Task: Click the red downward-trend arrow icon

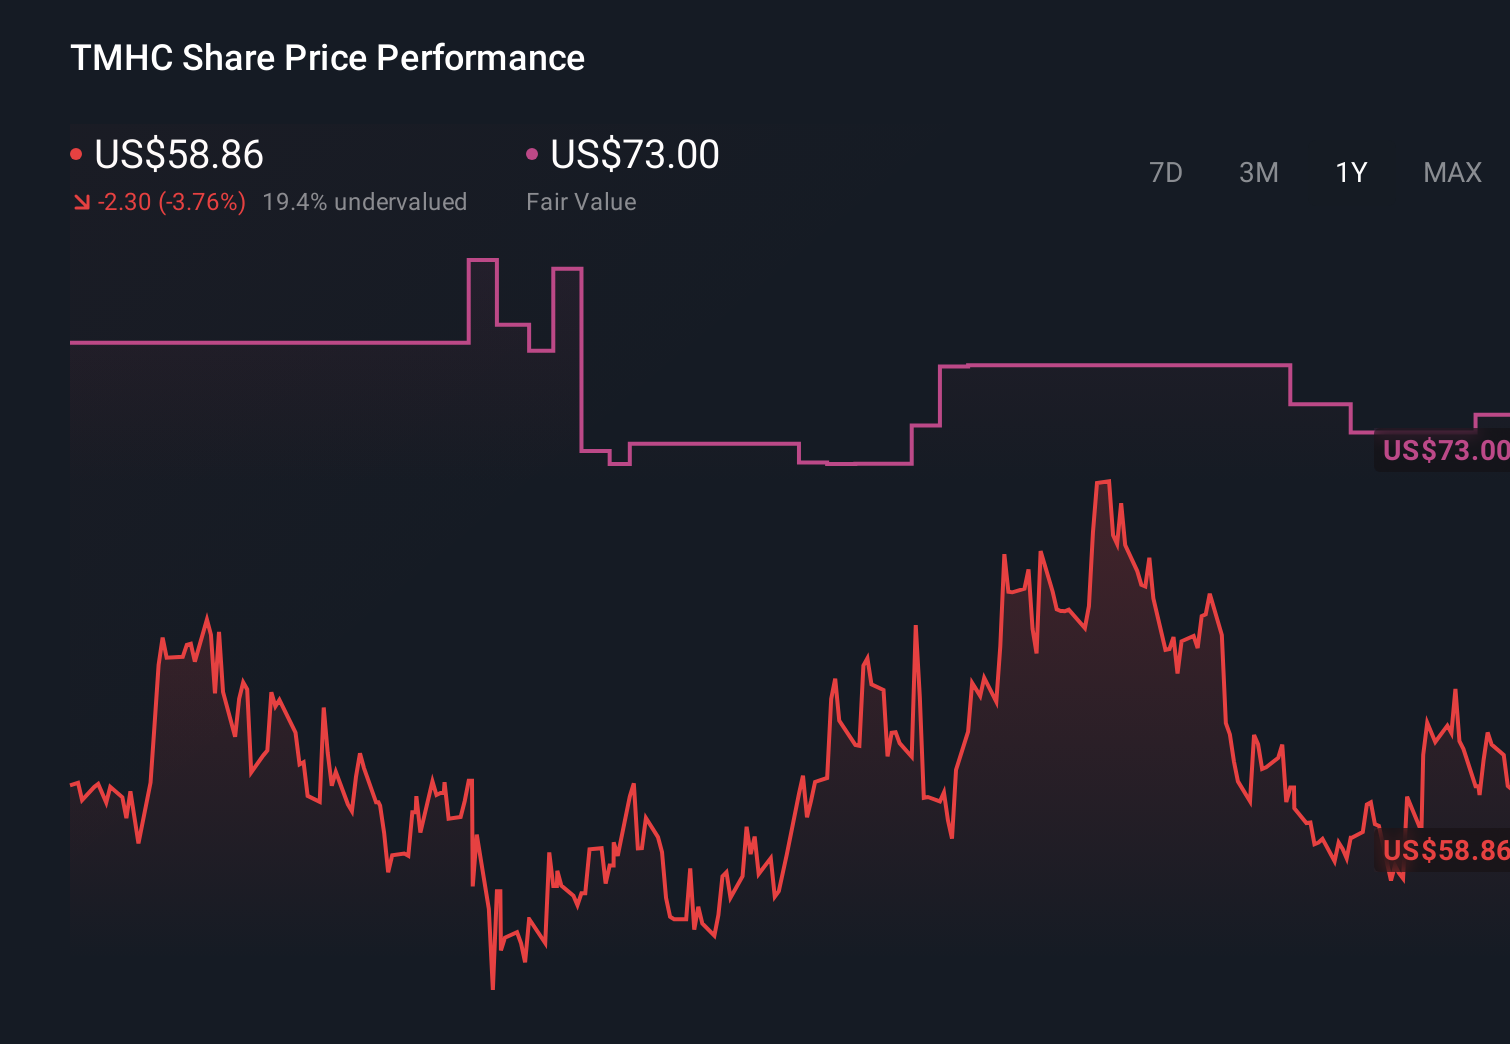Action: (x=82, y=201)
